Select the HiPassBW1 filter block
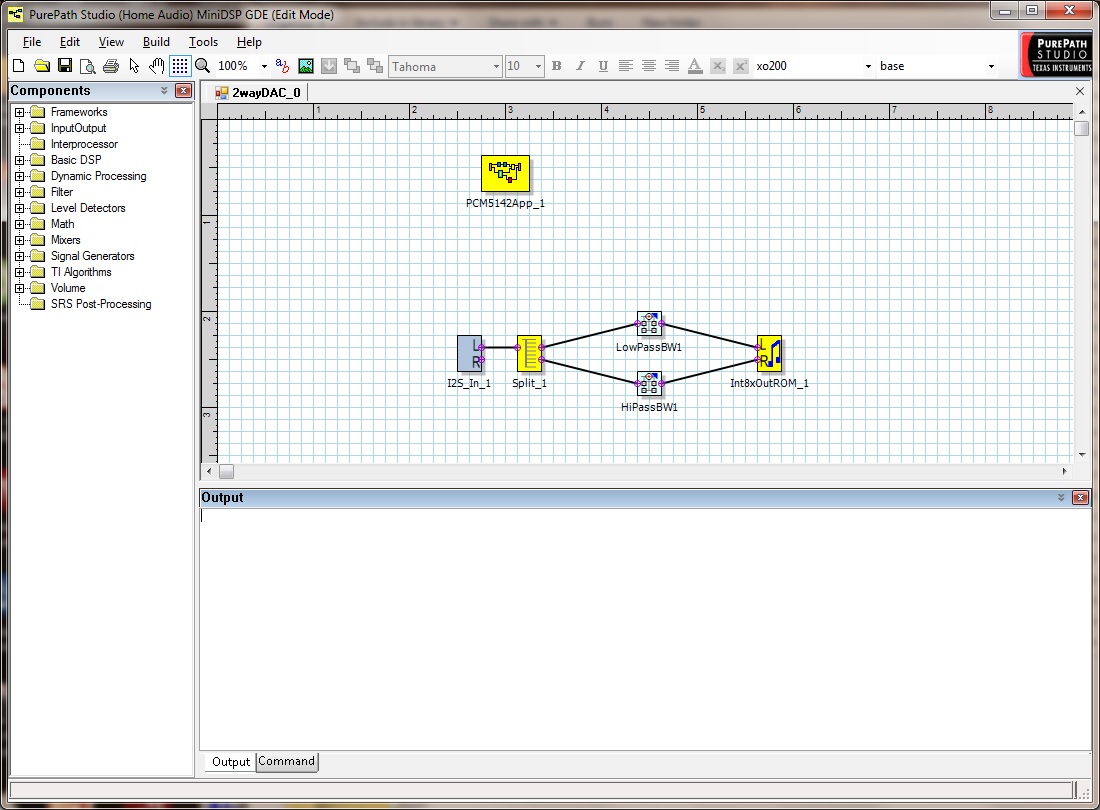 tap(649, 384)
